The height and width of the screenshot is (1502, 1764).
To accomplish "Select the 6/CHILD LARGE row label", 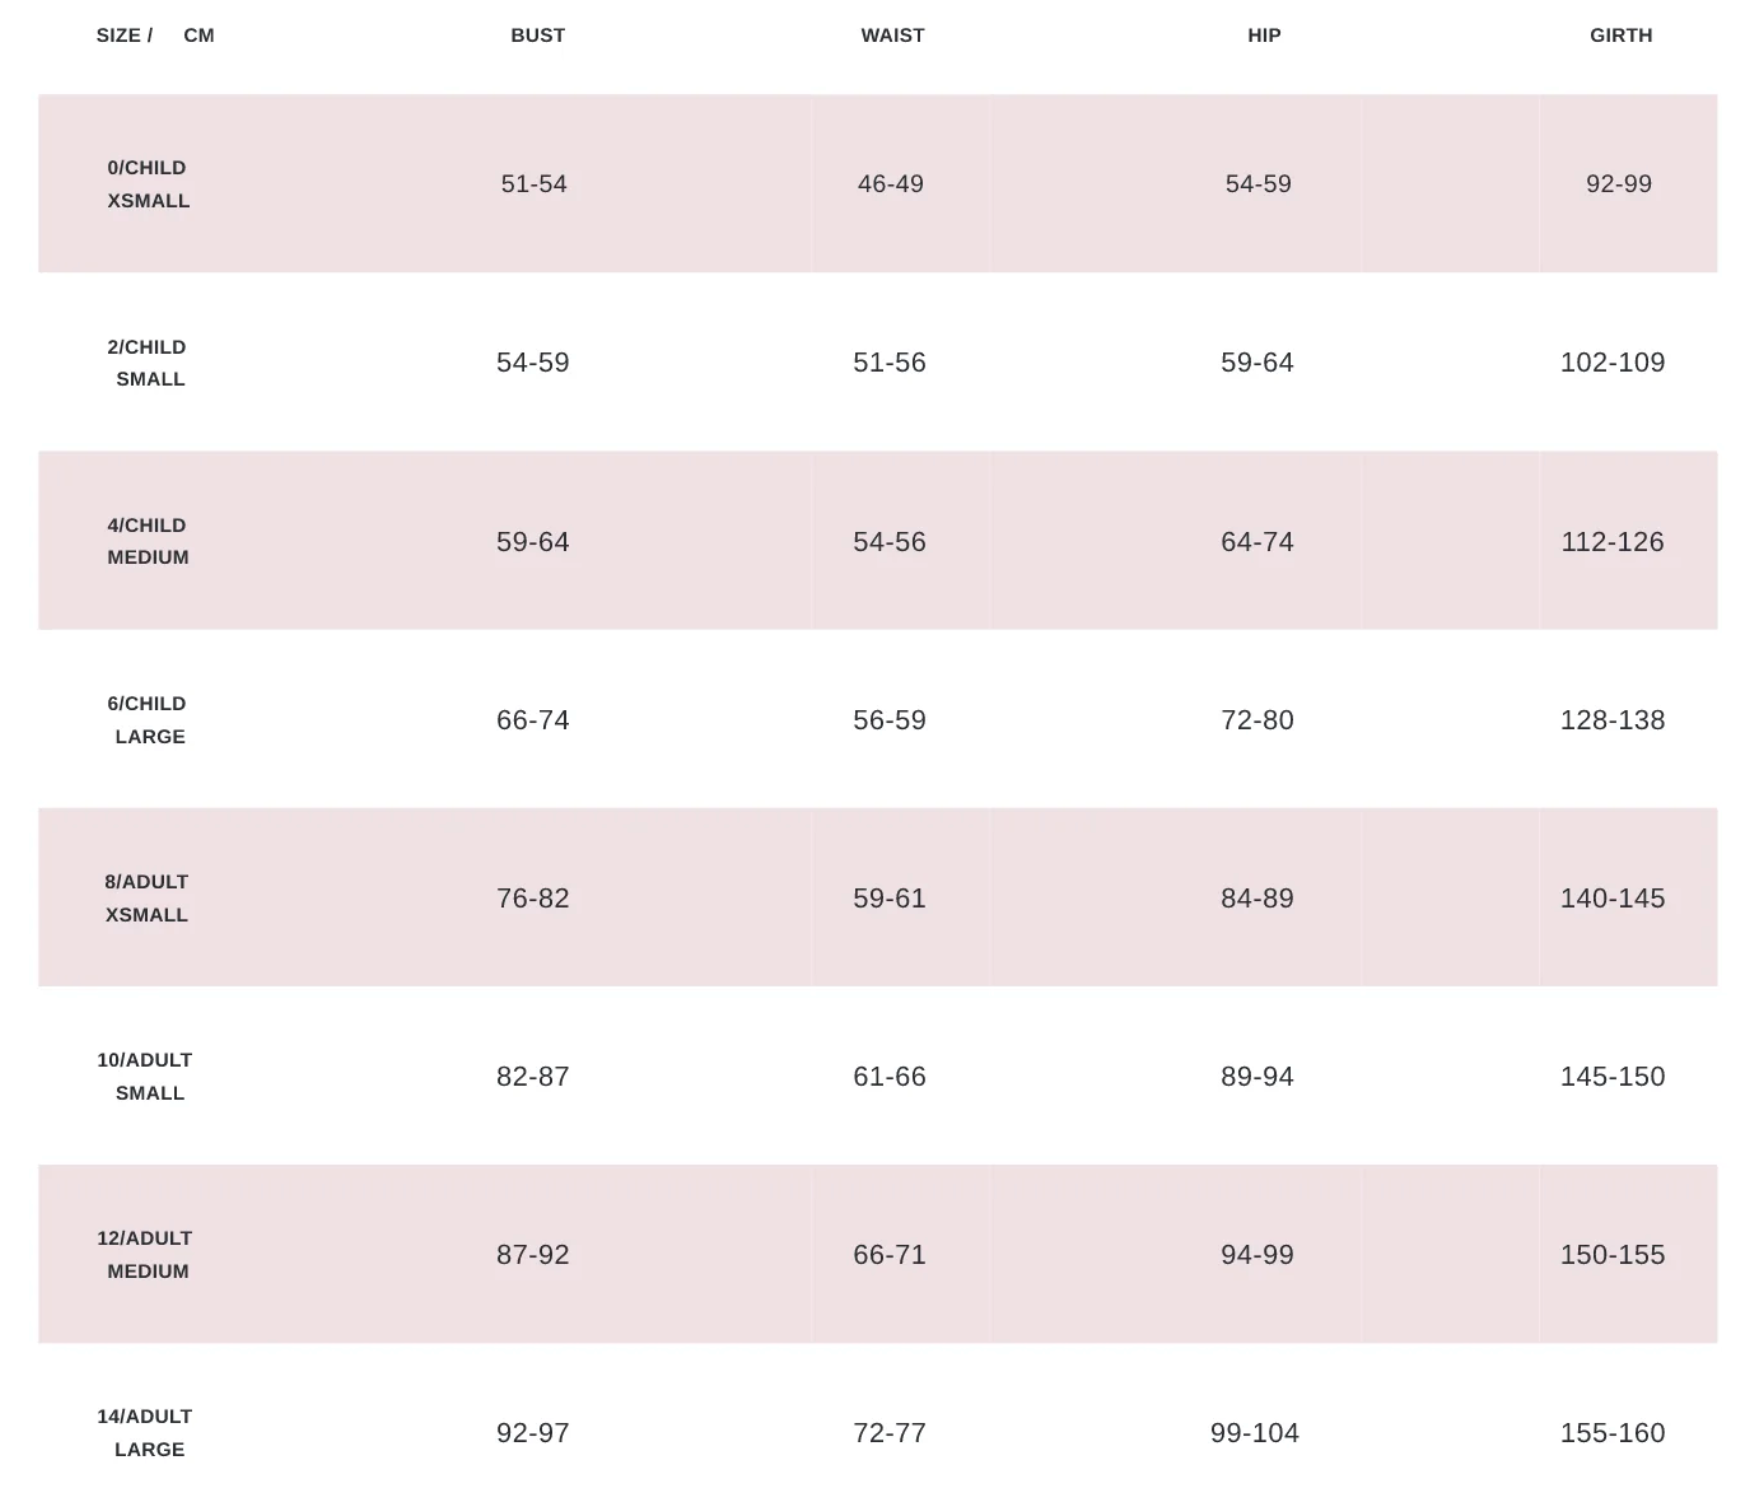I will (148, 720).
